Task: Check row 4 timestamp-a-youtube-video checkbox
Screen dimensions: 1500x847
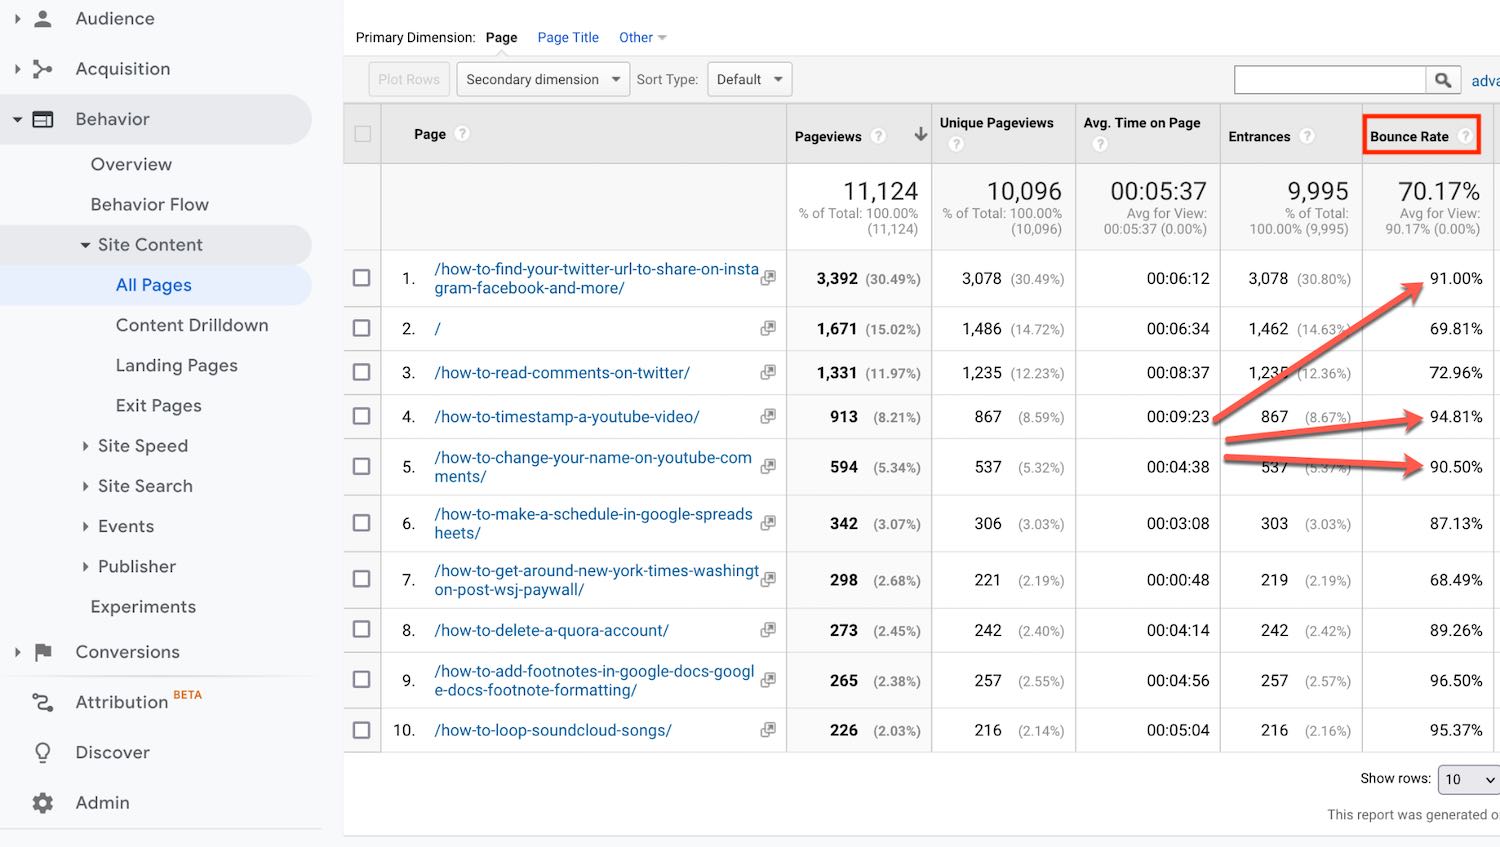Action: click(362, 416)
